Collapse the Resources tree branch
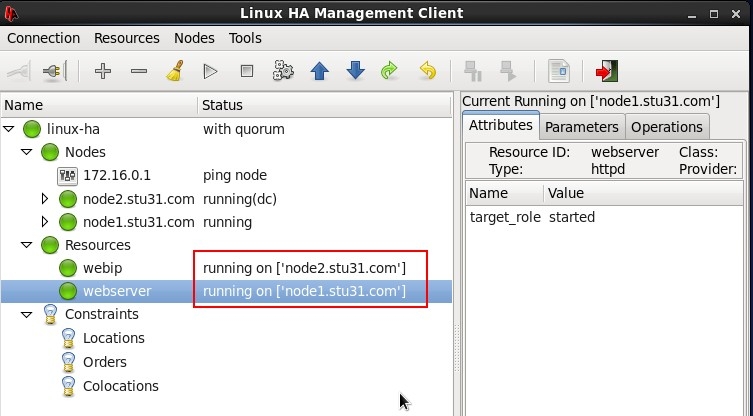The width and height of the screenshot is (753, 416). tap(27, 245)
